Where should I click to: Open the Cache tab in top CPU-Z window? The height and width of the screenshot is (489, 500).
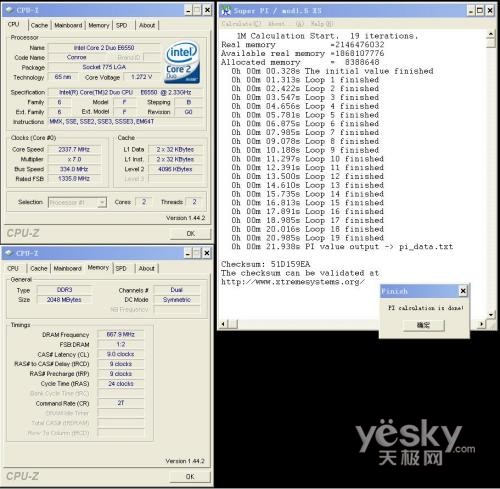click(39, 25)
